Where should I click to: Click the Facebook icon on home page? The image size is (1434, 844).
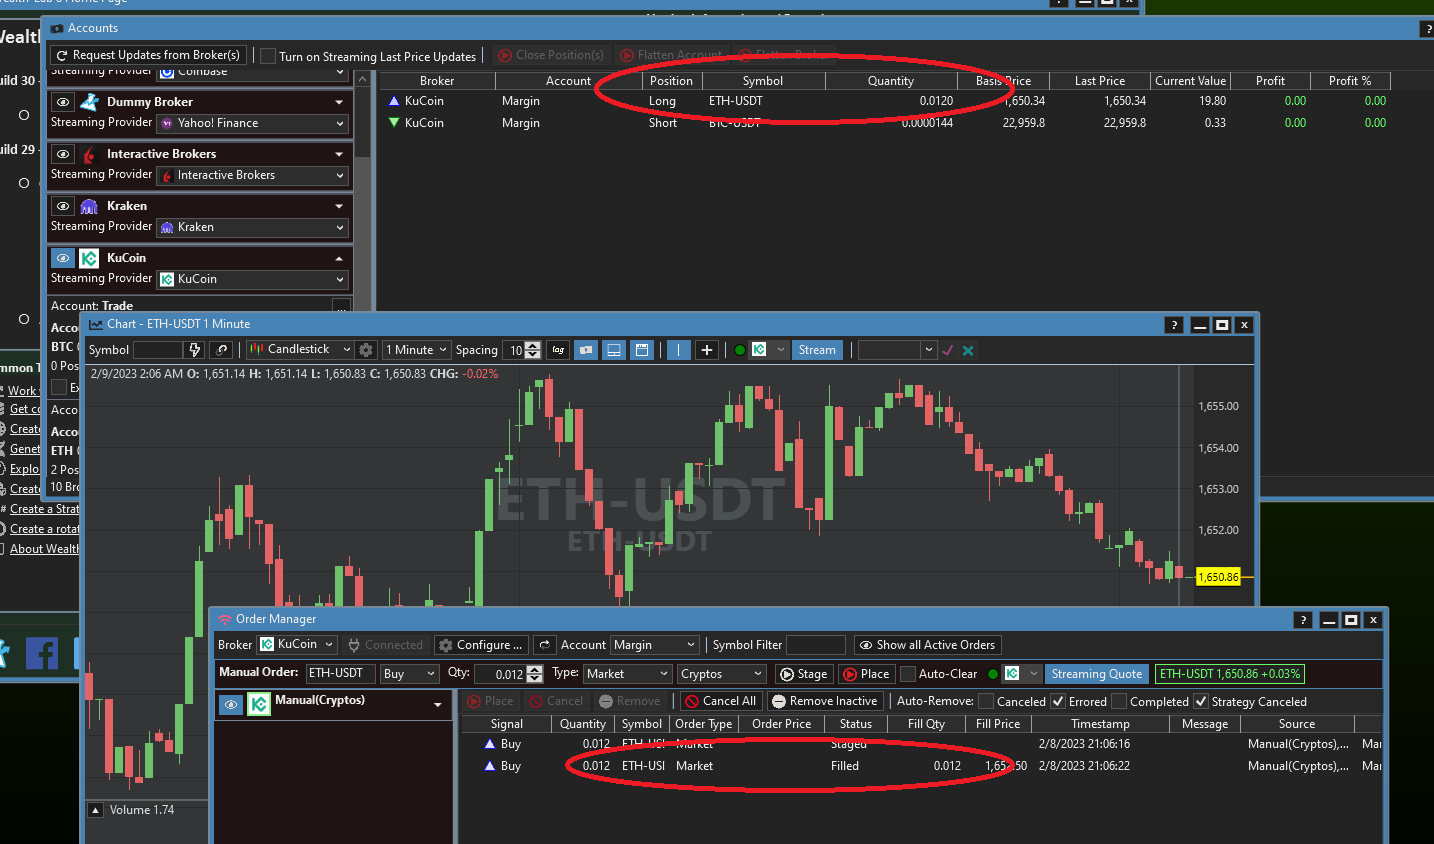42,653
